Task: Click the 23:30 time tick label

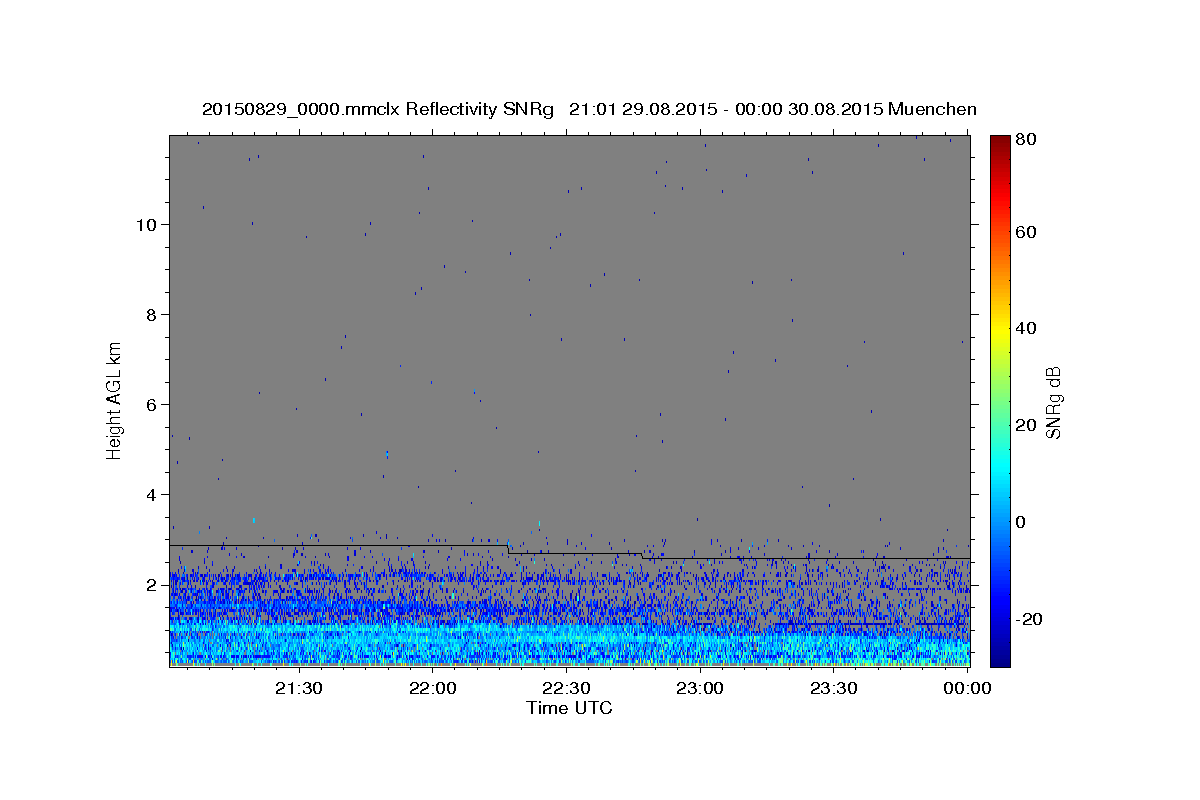Action: pyautogui.click(x=834, y=688)
